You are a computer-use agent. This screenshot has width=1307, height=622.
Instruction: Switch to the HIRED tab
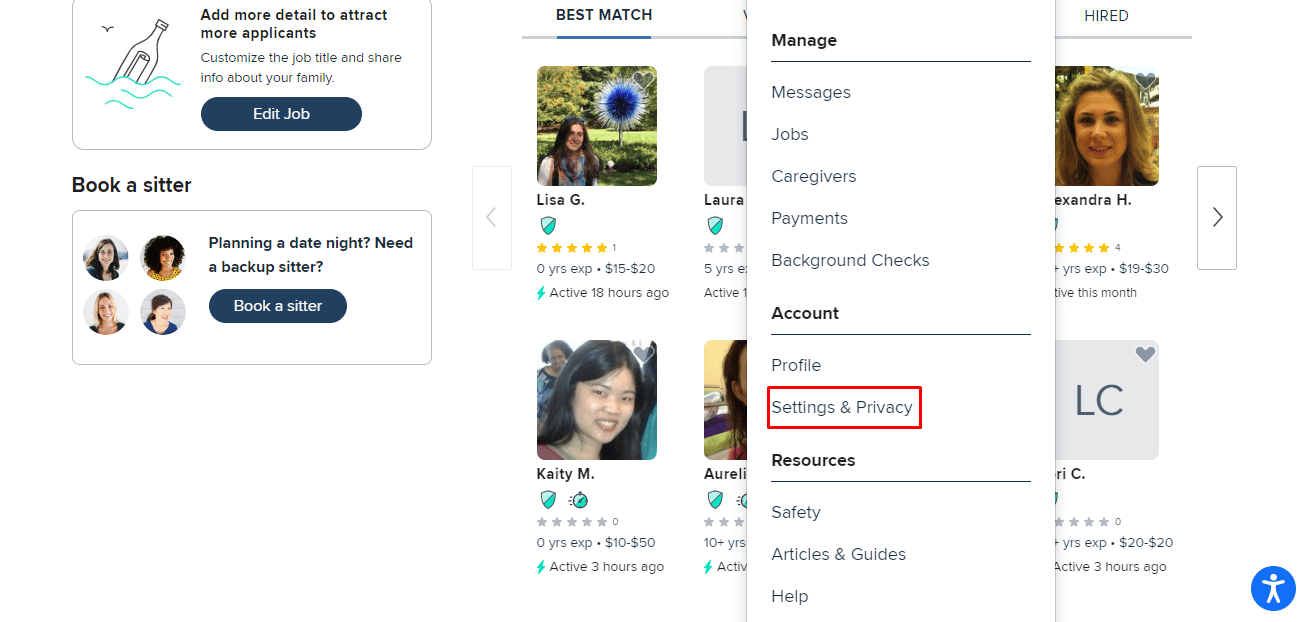(x=1106, y=16)
